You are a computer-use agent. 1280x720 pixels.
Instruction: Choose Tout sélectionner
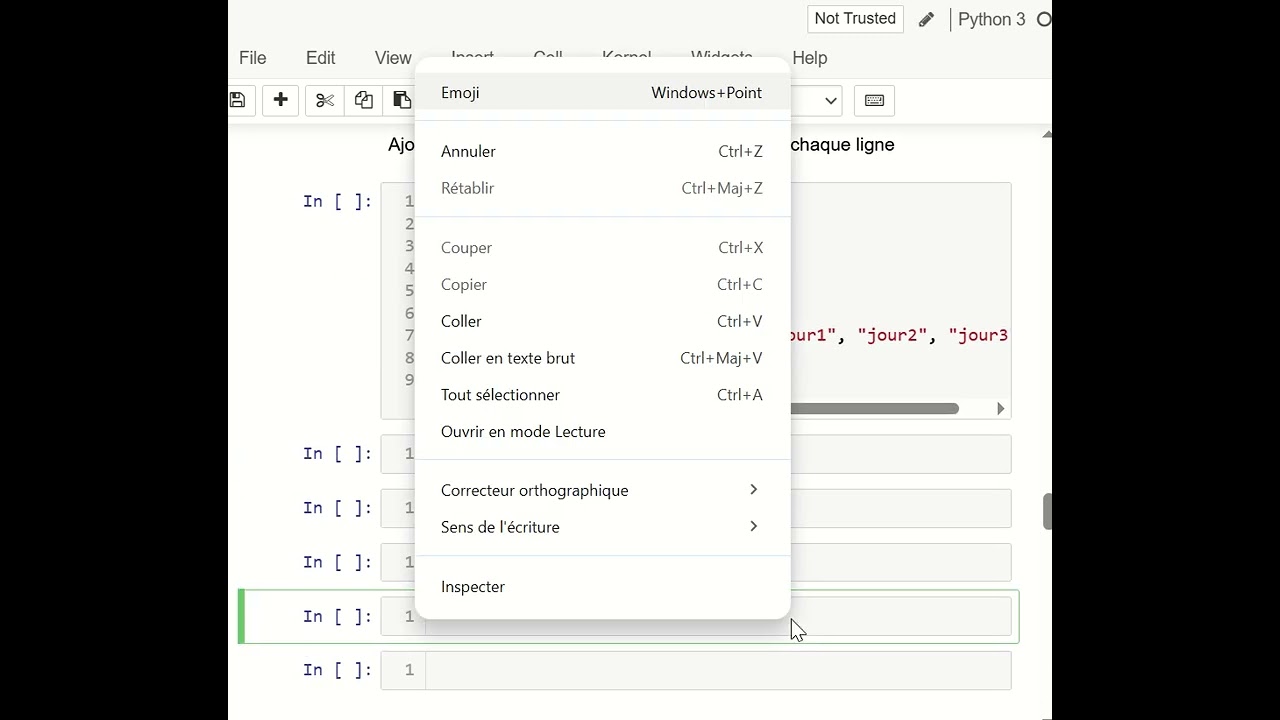[602, 395]
